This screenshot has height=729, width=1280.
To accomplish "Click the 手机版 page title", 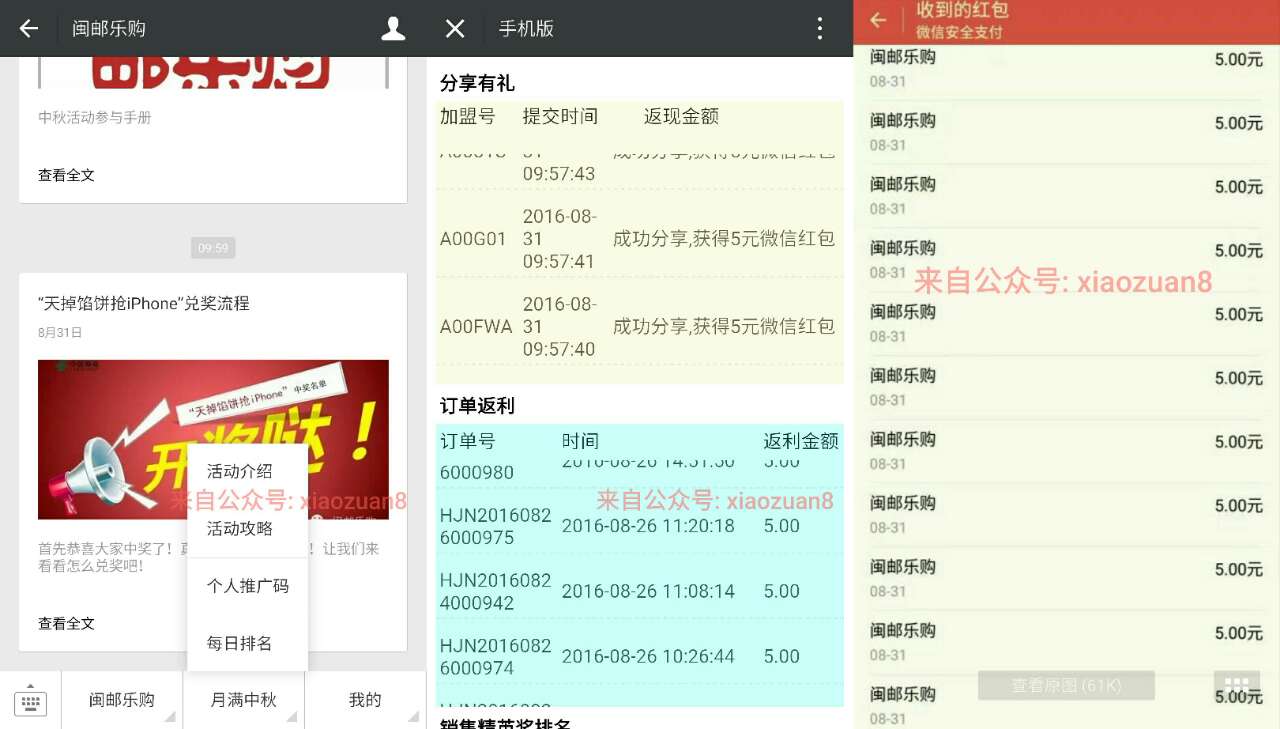I will [527, 29].
